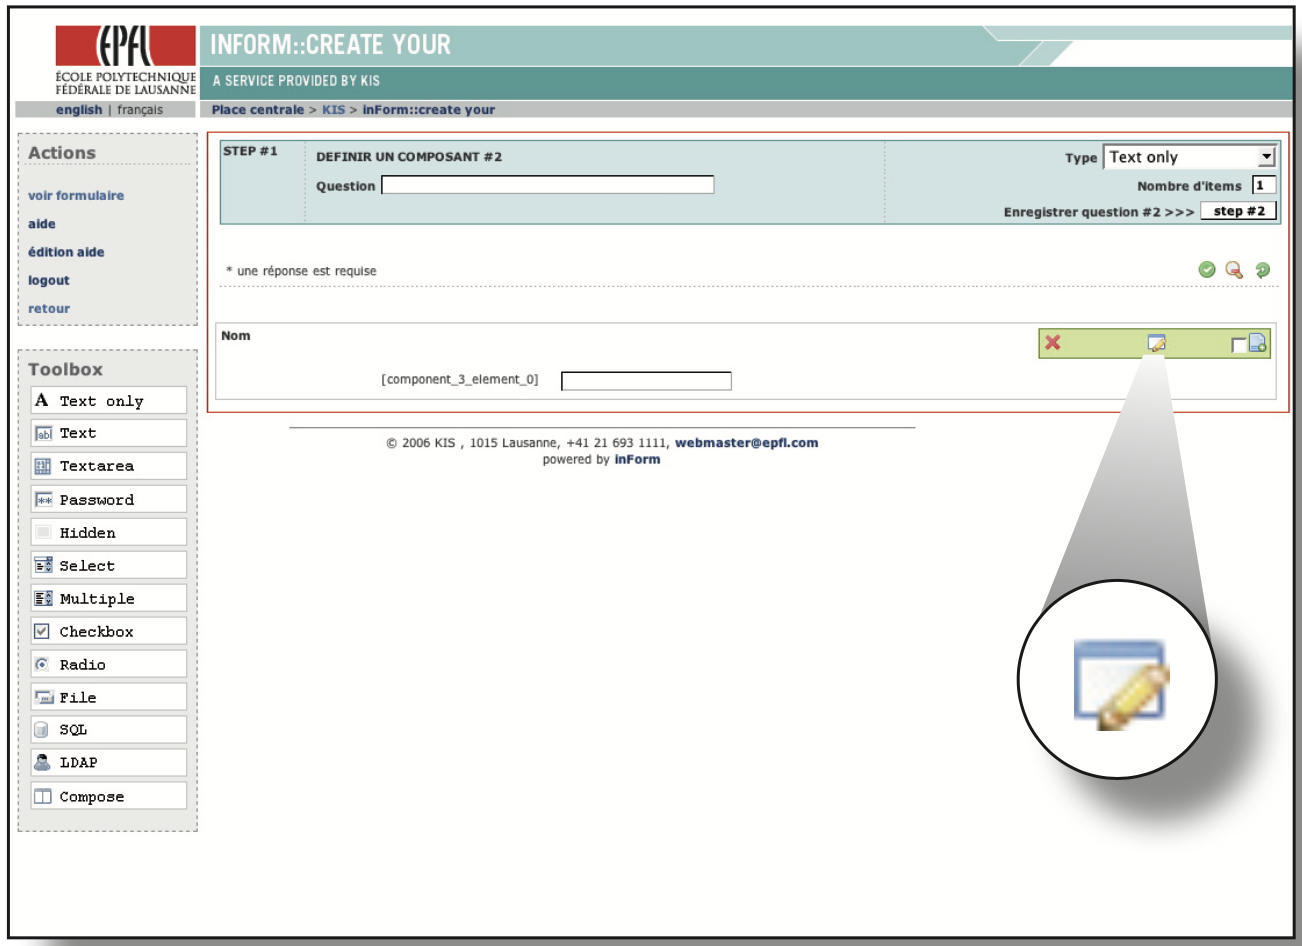1302x946 pixels.
Task: Click the edit component pencil icon
Action: click(x=1156, y=343)
